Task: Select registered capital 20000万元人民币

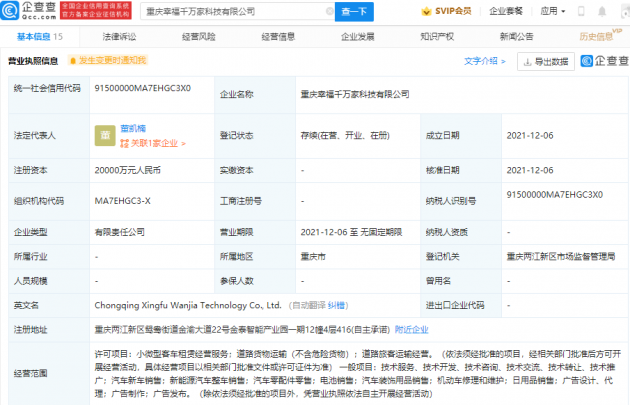Action: (x=127, y=170)
